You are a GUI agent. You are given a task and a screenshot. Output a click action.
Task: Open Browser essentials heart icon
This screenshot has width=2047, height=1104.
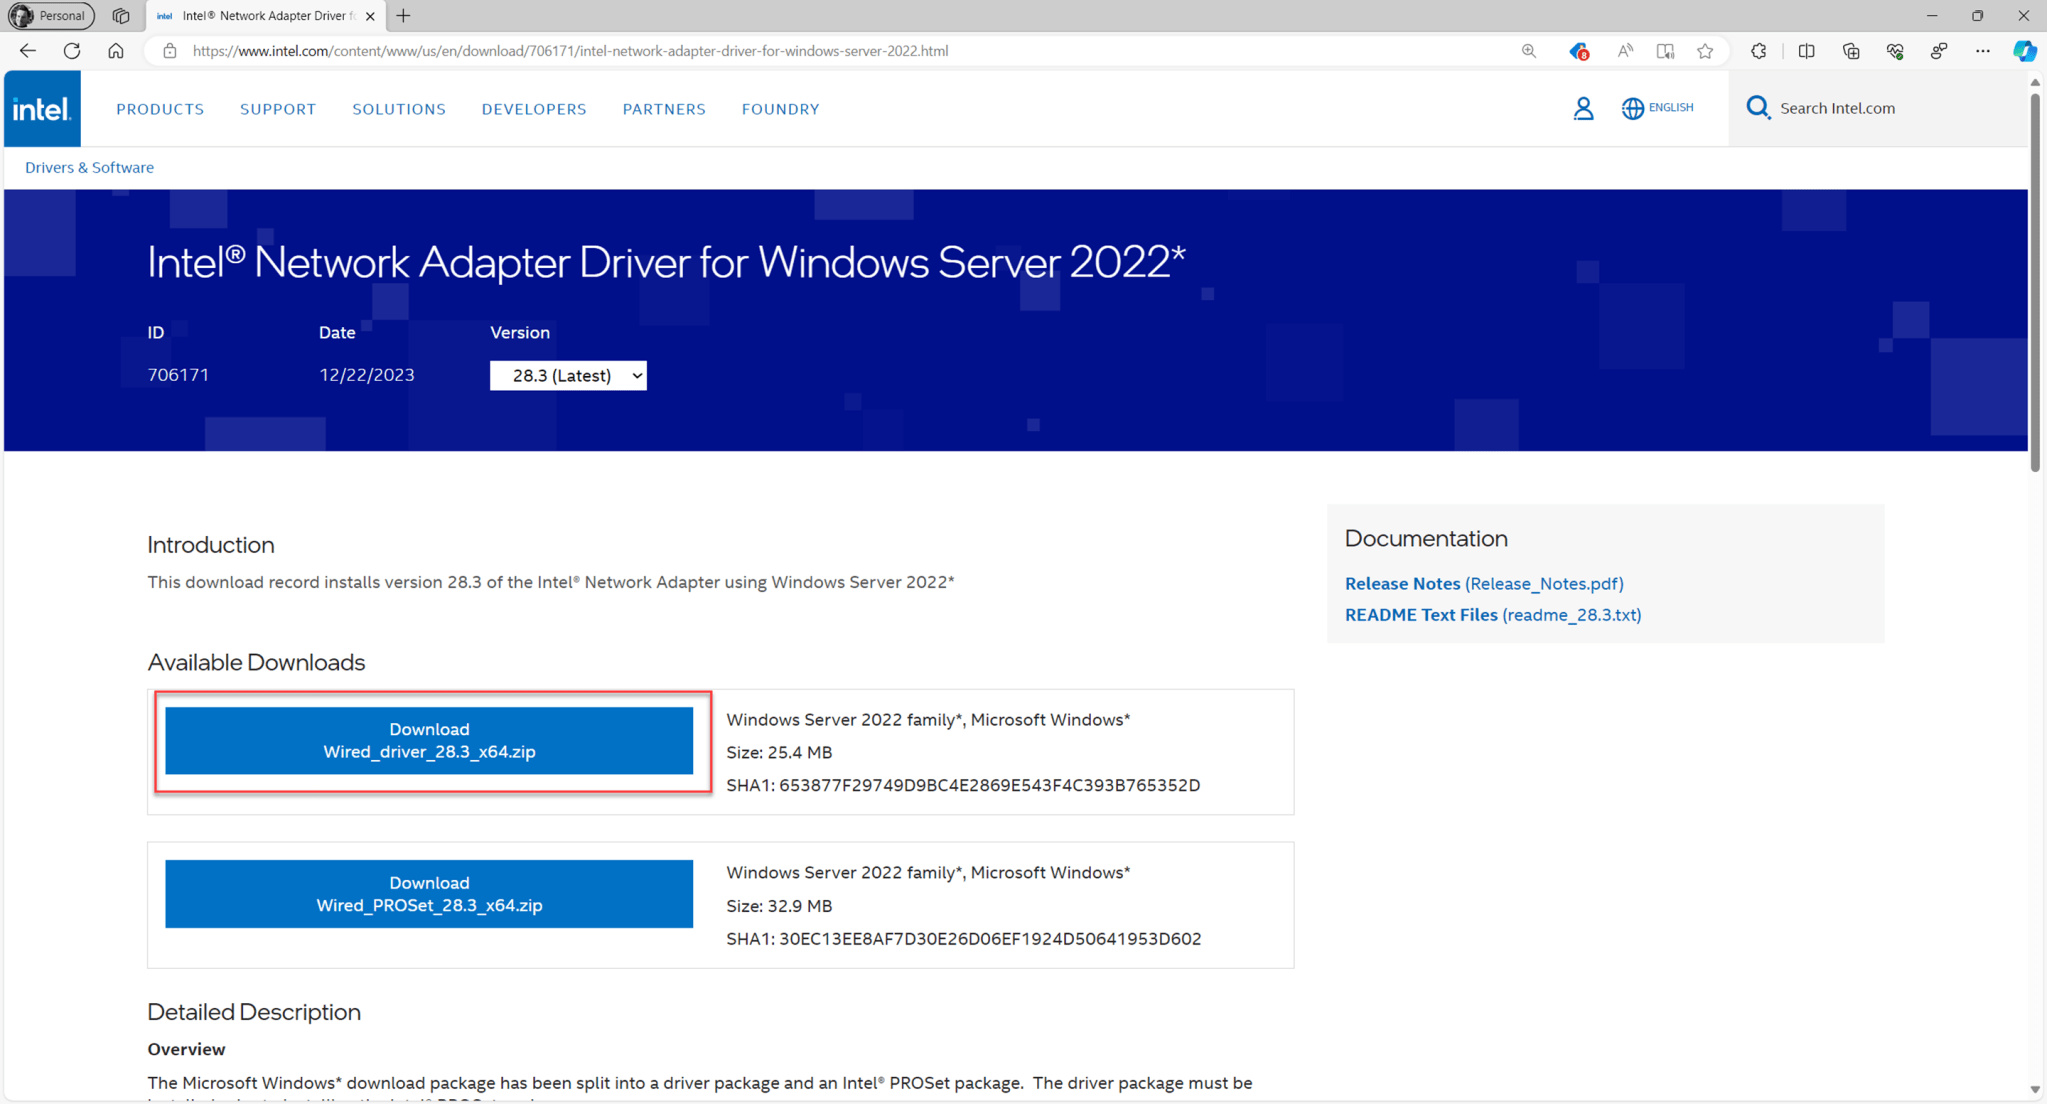pyautogui.click(x=1894, y=50)
